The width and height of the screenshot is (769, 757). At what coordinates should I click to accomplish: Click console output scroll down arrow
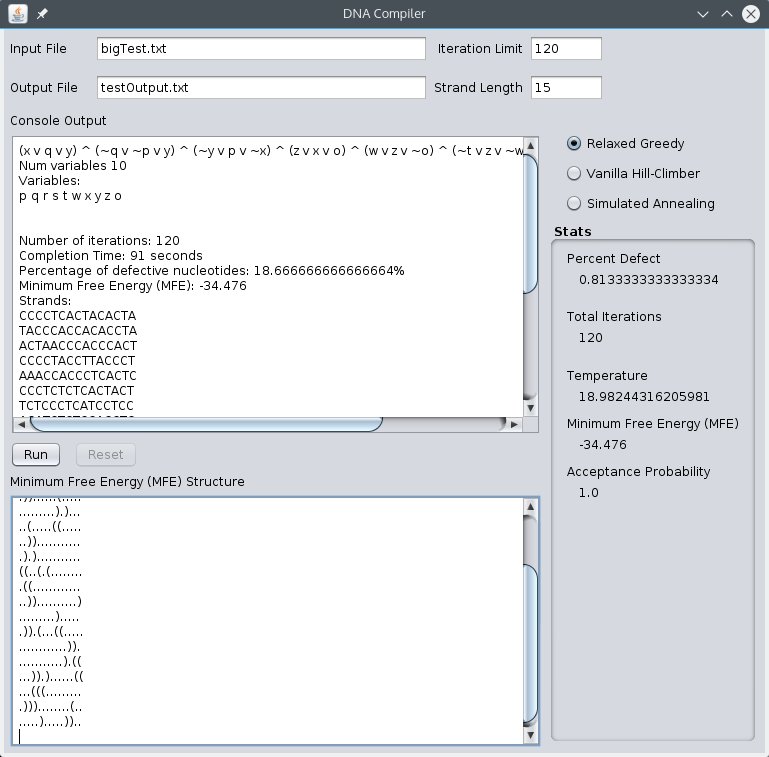point(530,408)
